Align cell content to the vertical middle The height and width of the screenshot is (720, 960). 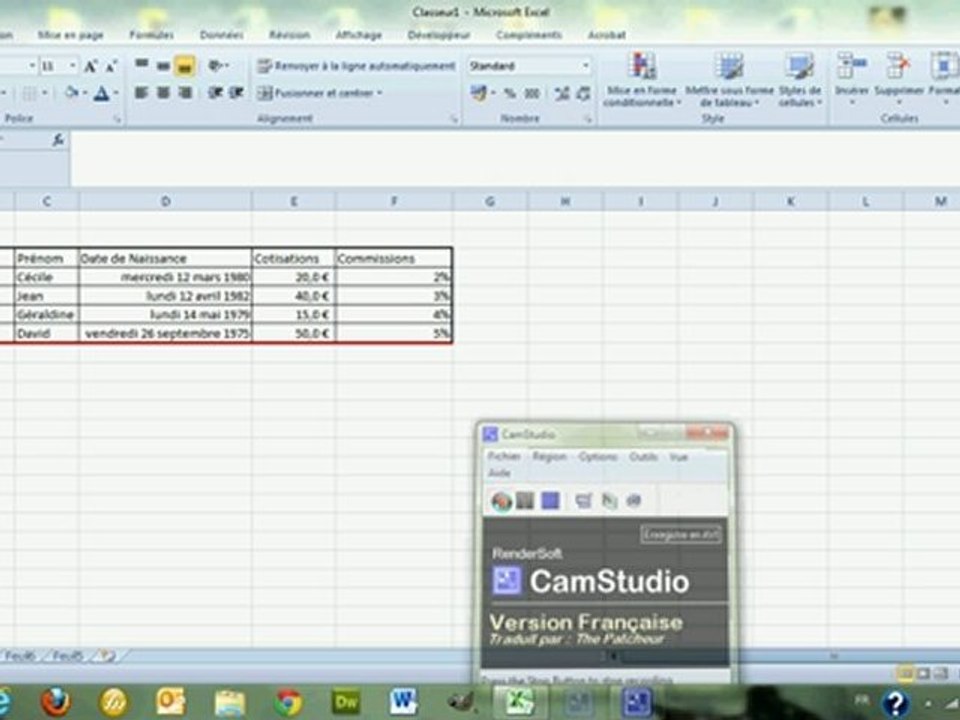click(x=163, y=65)
